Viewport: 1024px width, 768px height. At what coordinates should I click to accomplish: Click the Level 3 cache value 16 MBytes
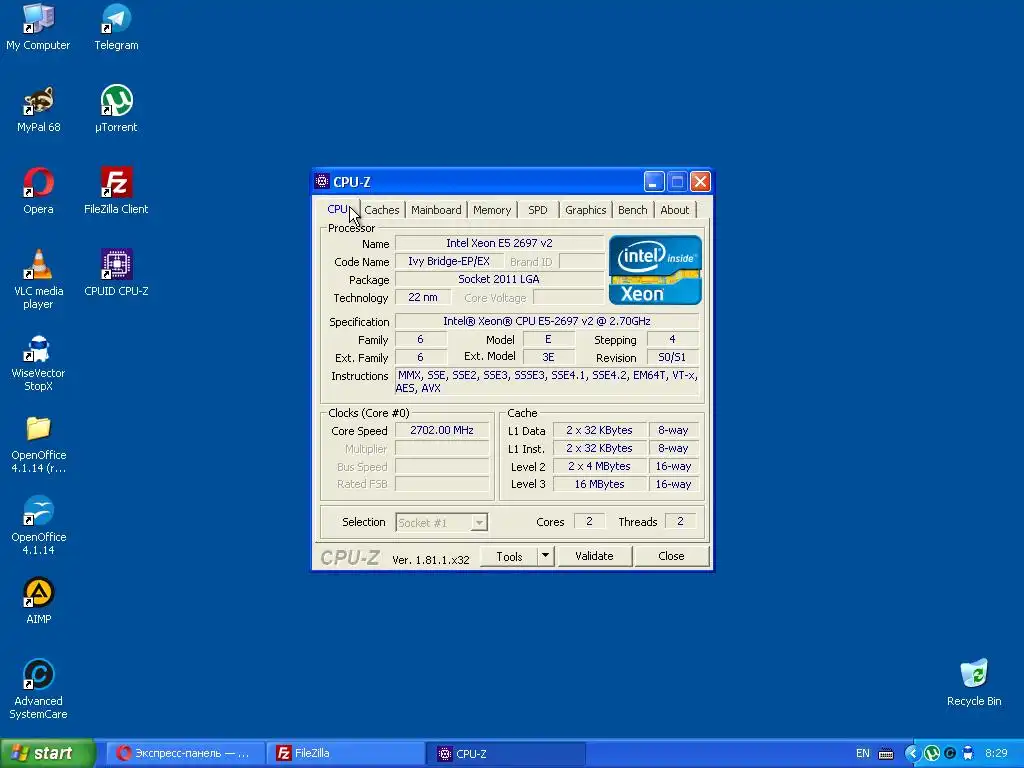click(600, 484)
